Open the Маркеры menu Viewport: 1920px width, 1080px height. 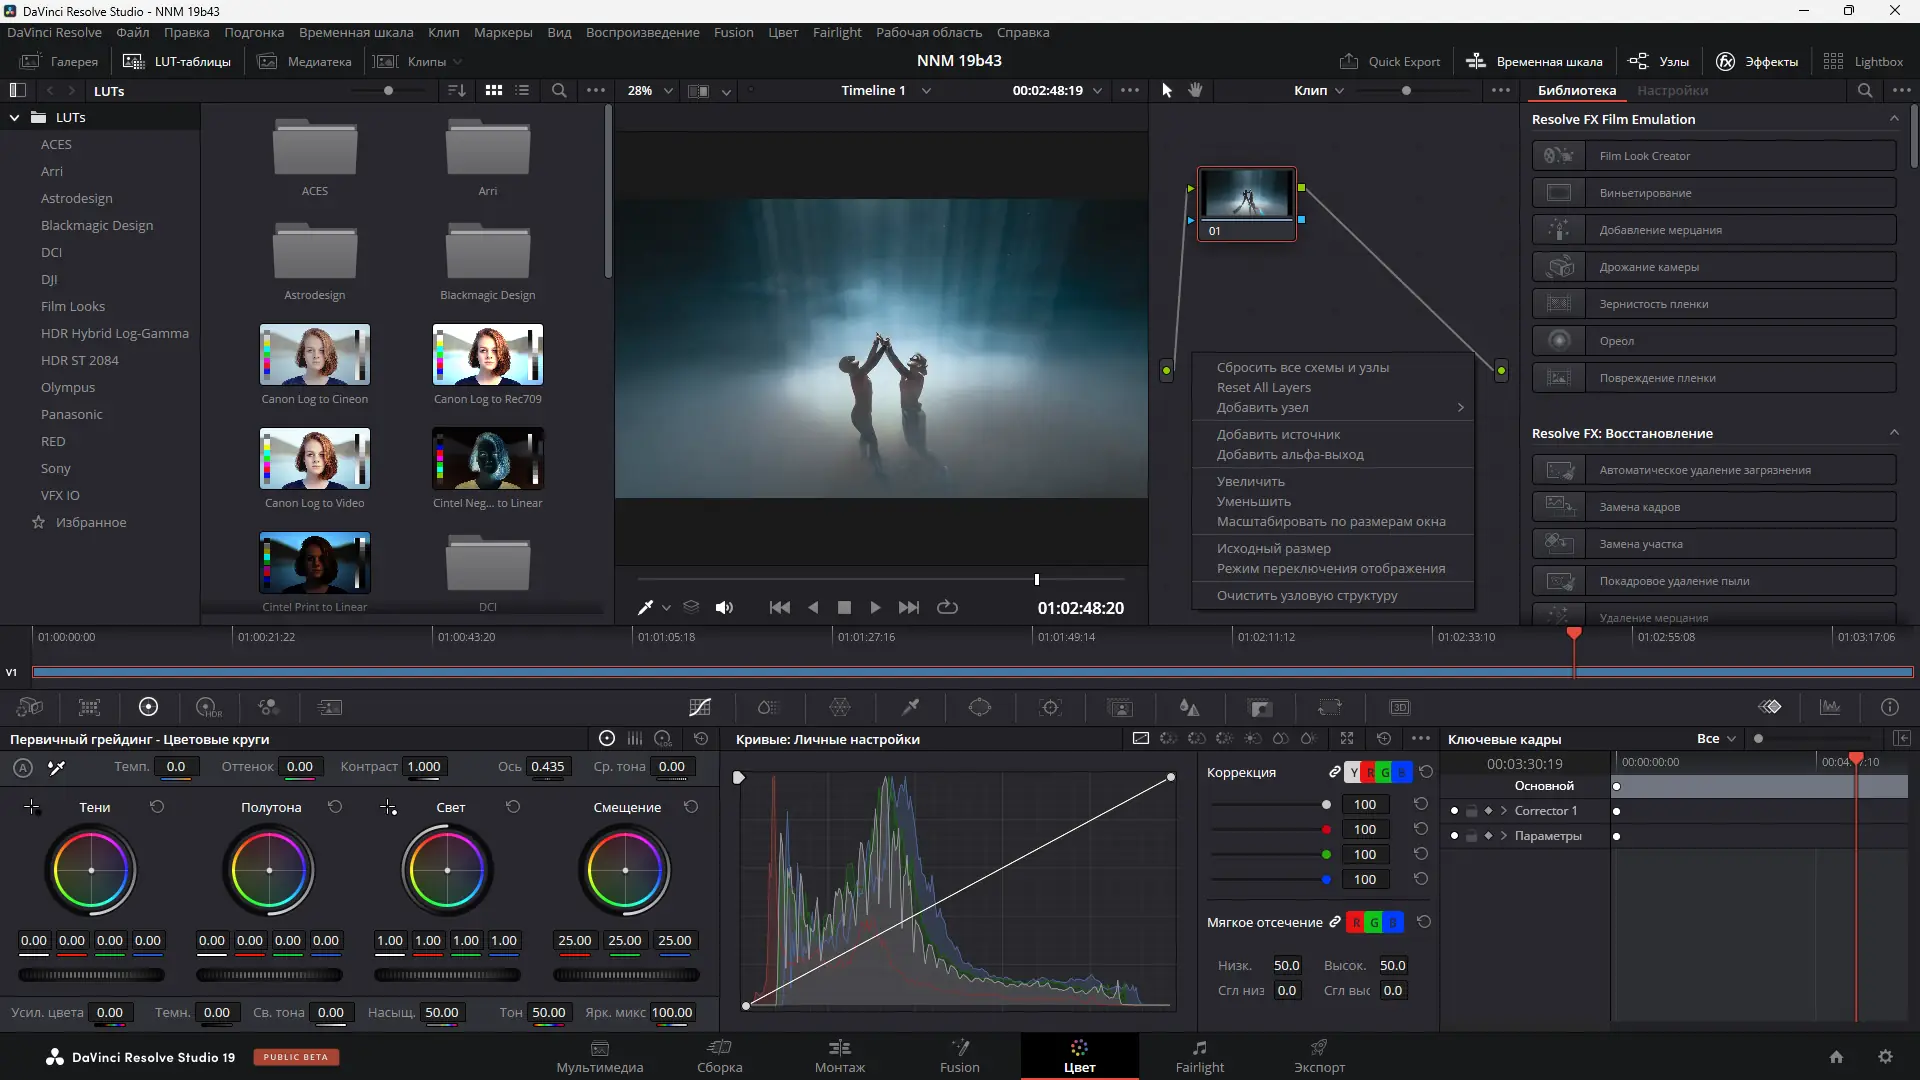tap(503, 32)
